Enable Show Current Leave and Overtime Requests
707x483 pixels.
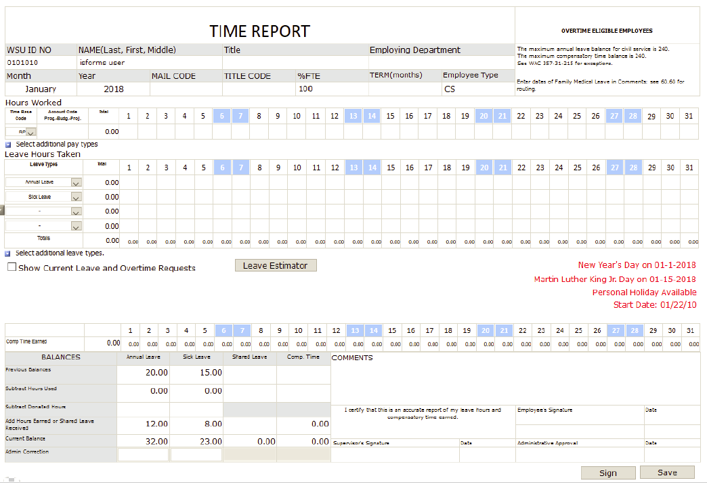click(x=12, y=268)
